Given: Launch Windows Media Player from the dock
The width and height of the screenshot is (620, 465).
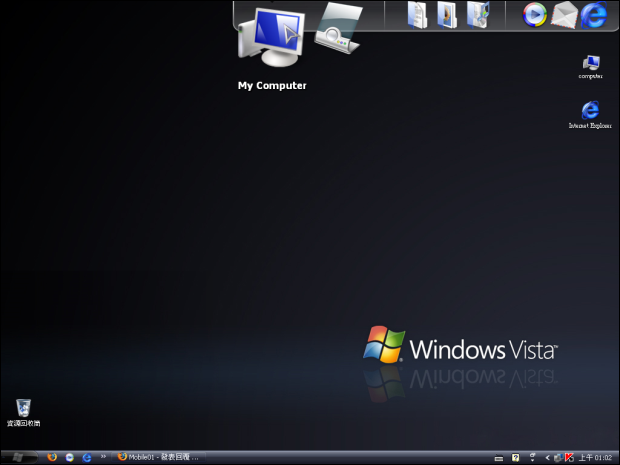Looking at the screenshot, I should [x=535, y=15].
